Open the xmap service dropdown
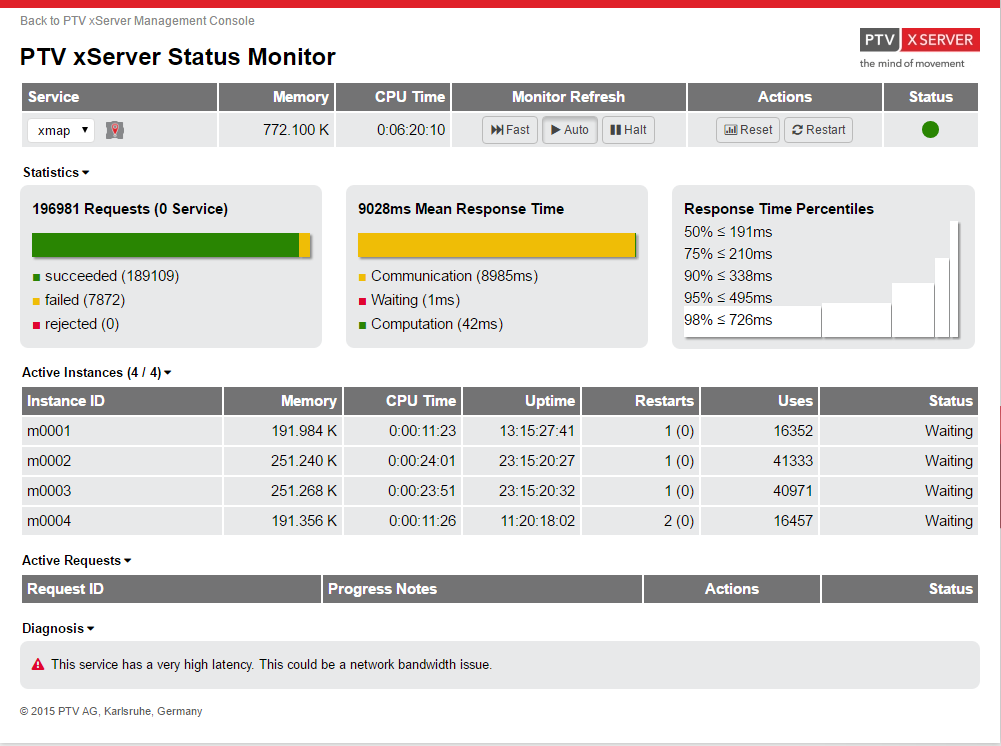 60,130
